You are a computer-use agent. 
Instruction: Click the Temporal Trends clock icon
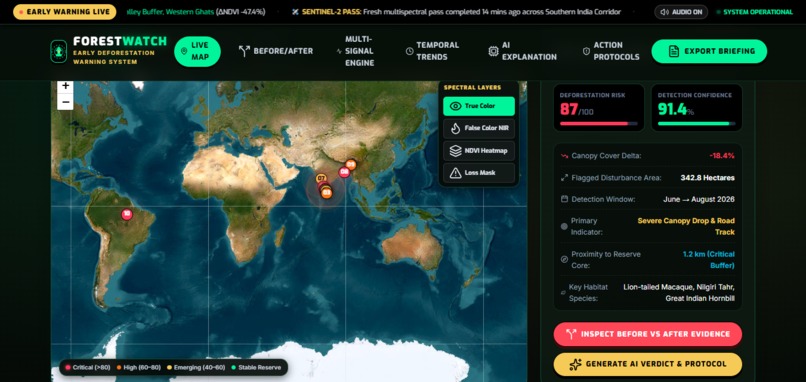click(x=410, y=51)
